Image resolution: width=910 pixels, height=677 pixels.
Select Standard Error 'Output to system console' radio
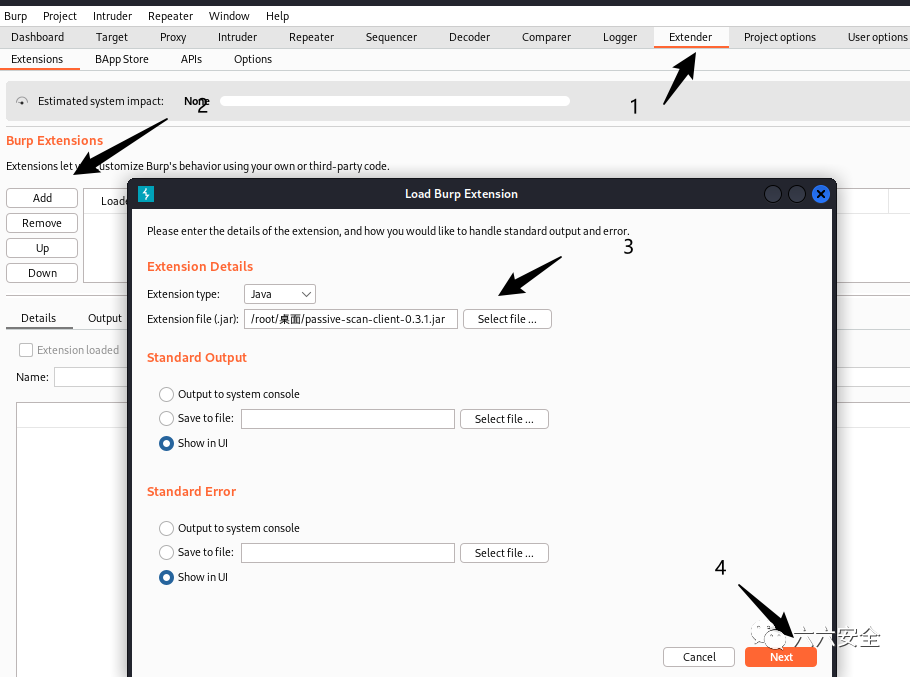pos(167,528)
